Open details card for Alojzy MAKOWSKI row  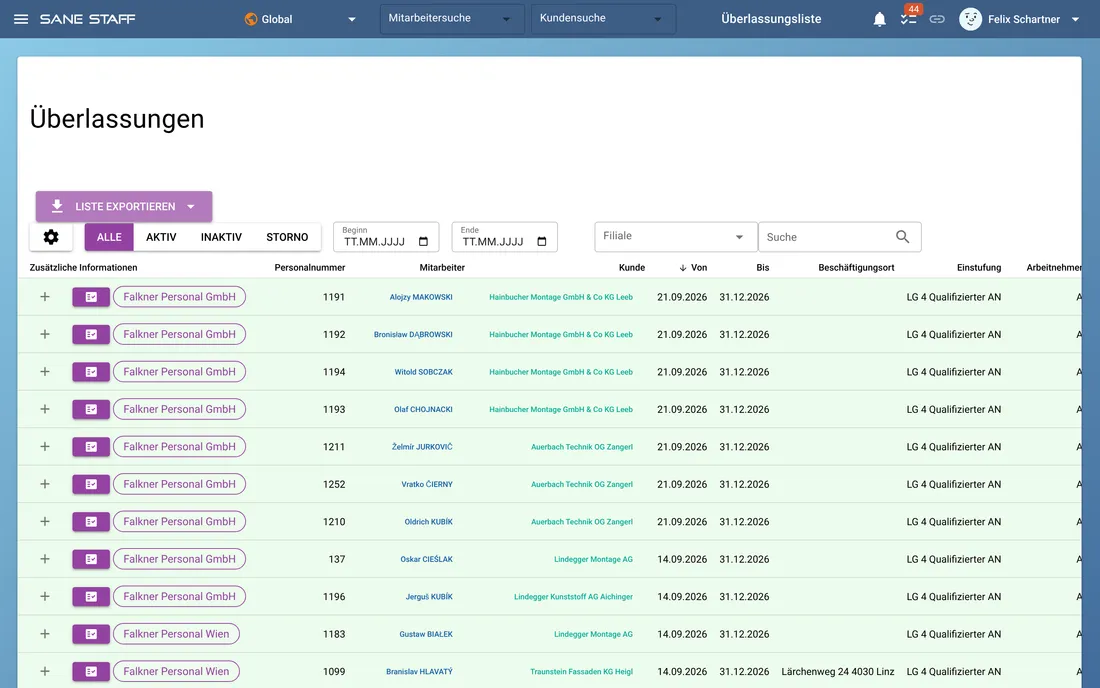pos(91,297)
